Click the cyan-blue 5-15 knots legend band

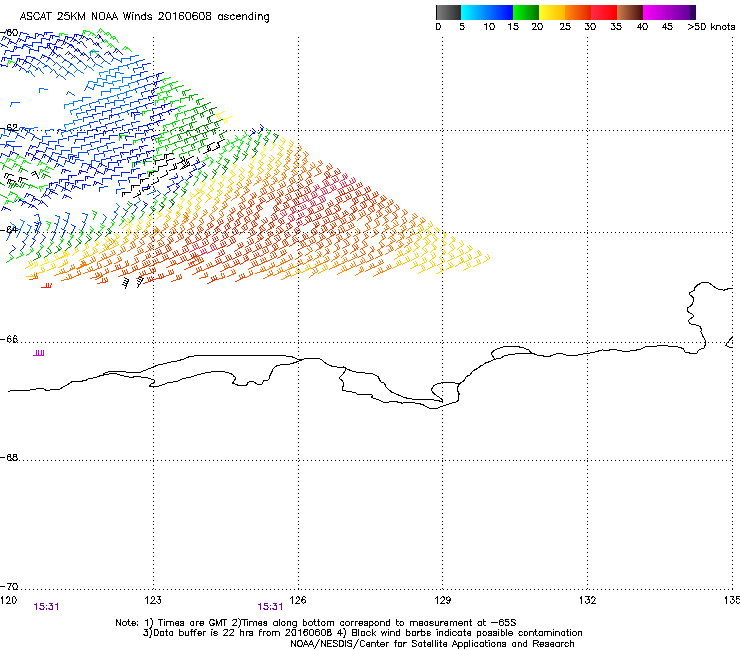[x=487, y=12]
